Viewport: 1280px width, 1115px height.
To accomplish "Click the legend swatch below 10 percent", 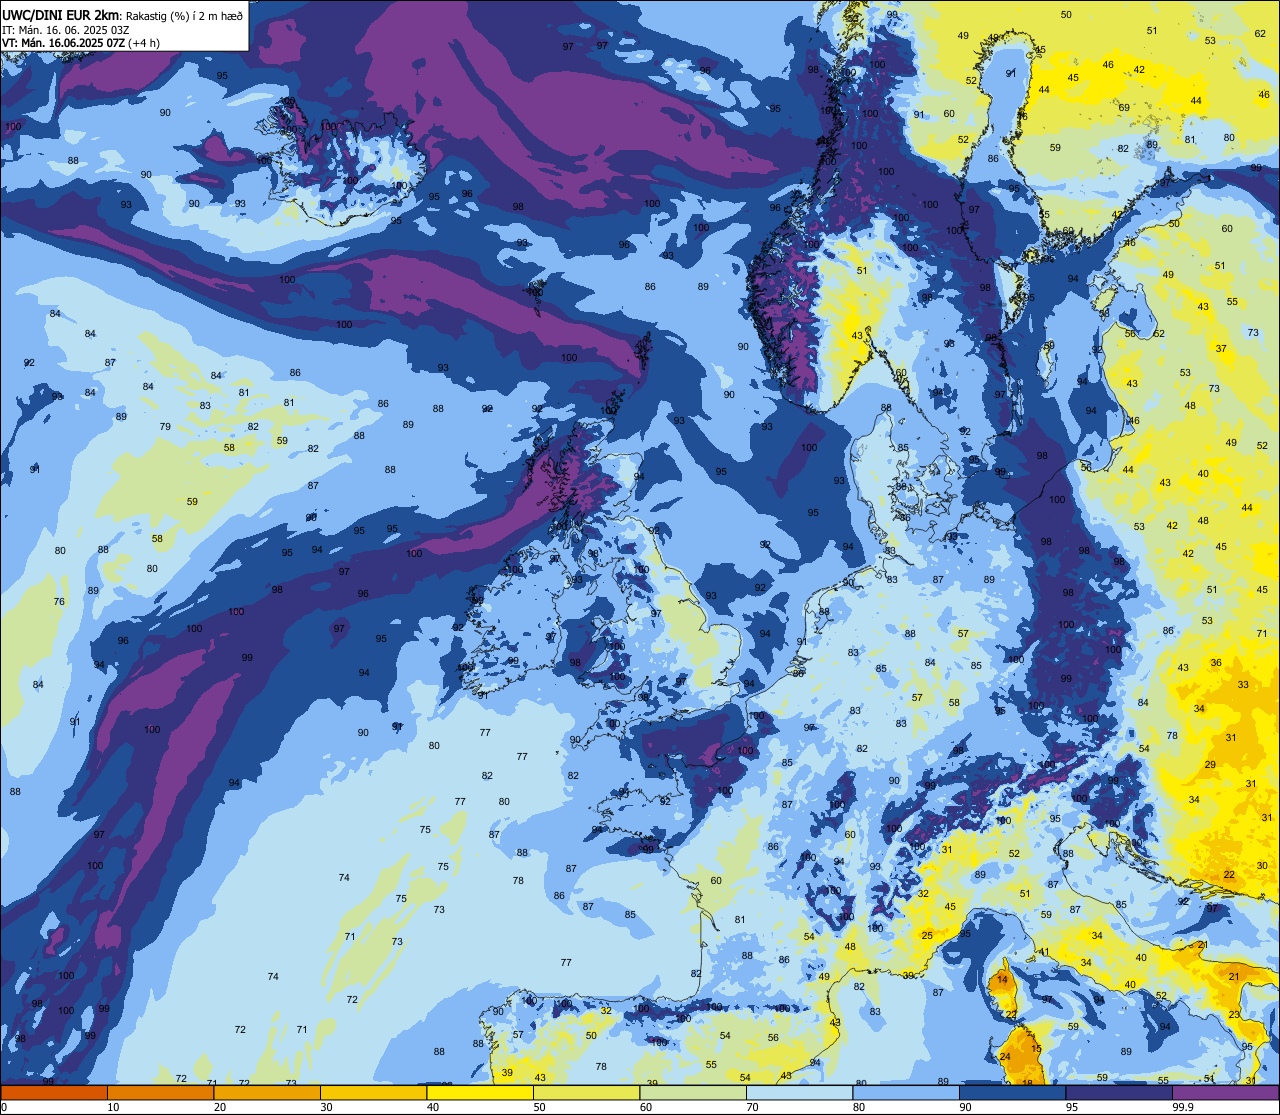I will (x=54, y=1093).
